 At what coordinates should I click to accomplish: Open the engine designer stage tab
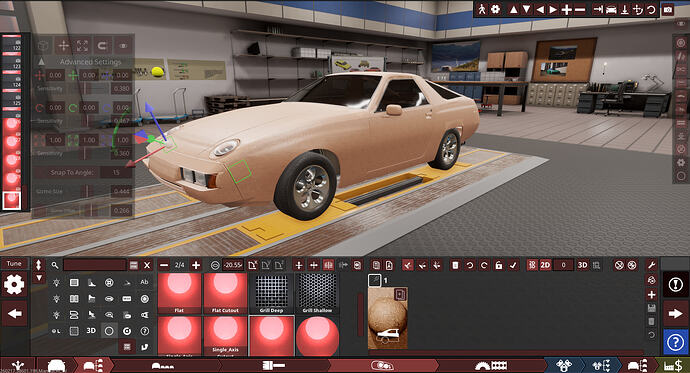564,365
